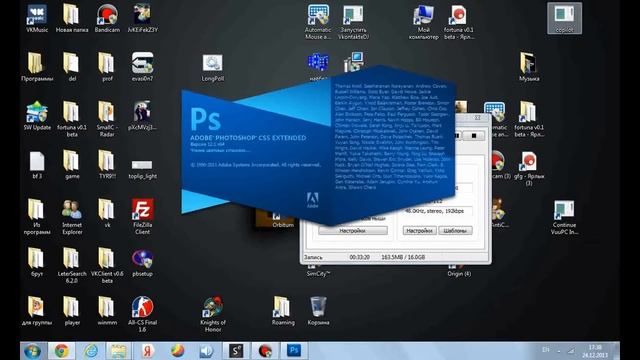Launch the Knights of Honor shortcut

coord(212,314)
